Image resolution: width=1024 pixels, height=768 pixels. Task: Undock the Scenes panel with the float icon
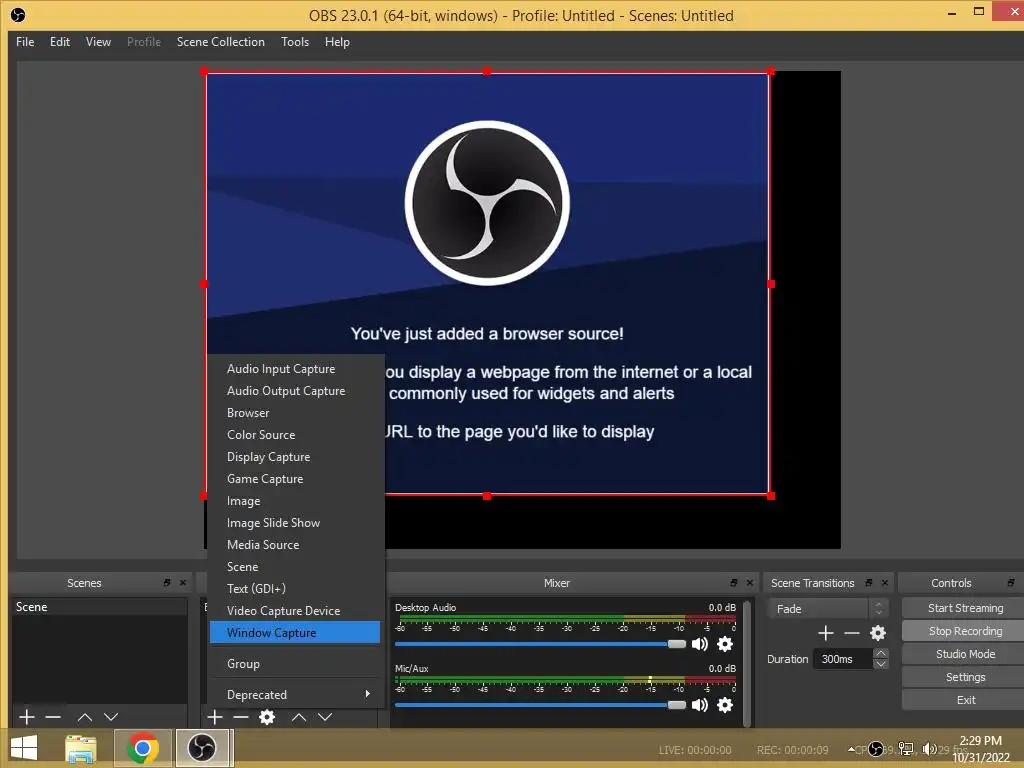[x=167, y=583]
